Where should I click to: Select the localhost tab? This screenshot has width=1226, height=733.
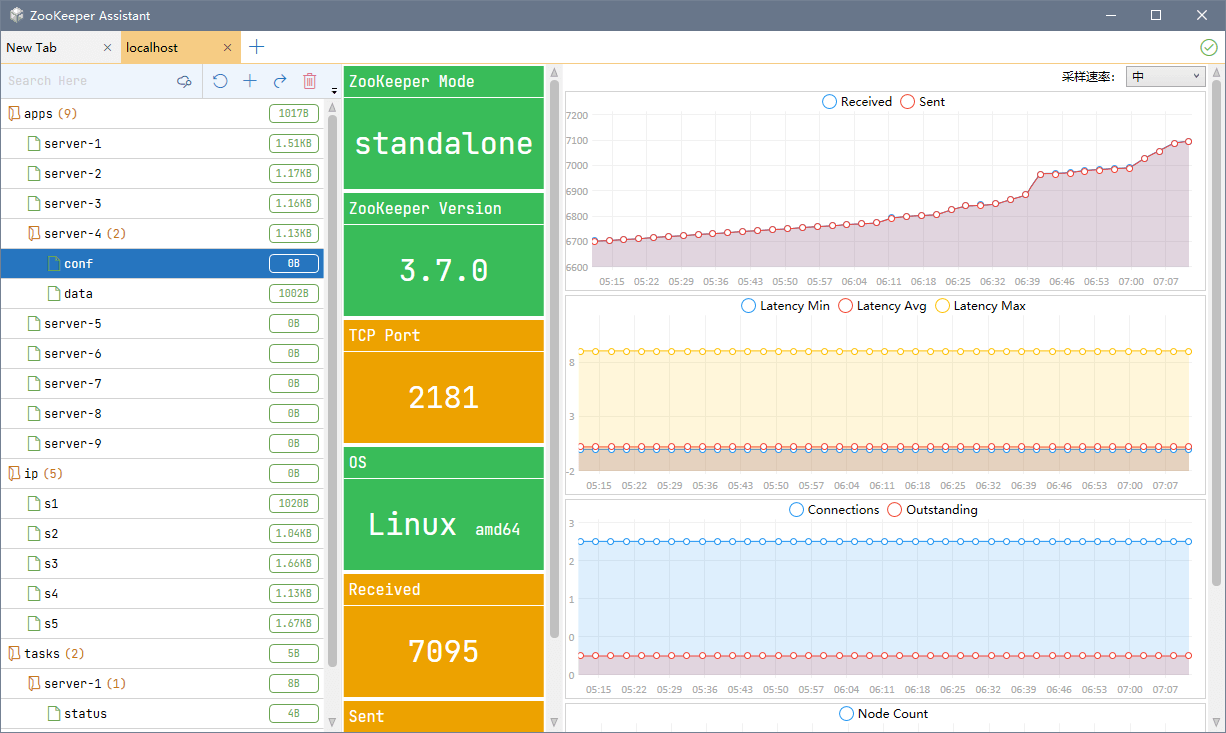[152, 48]
